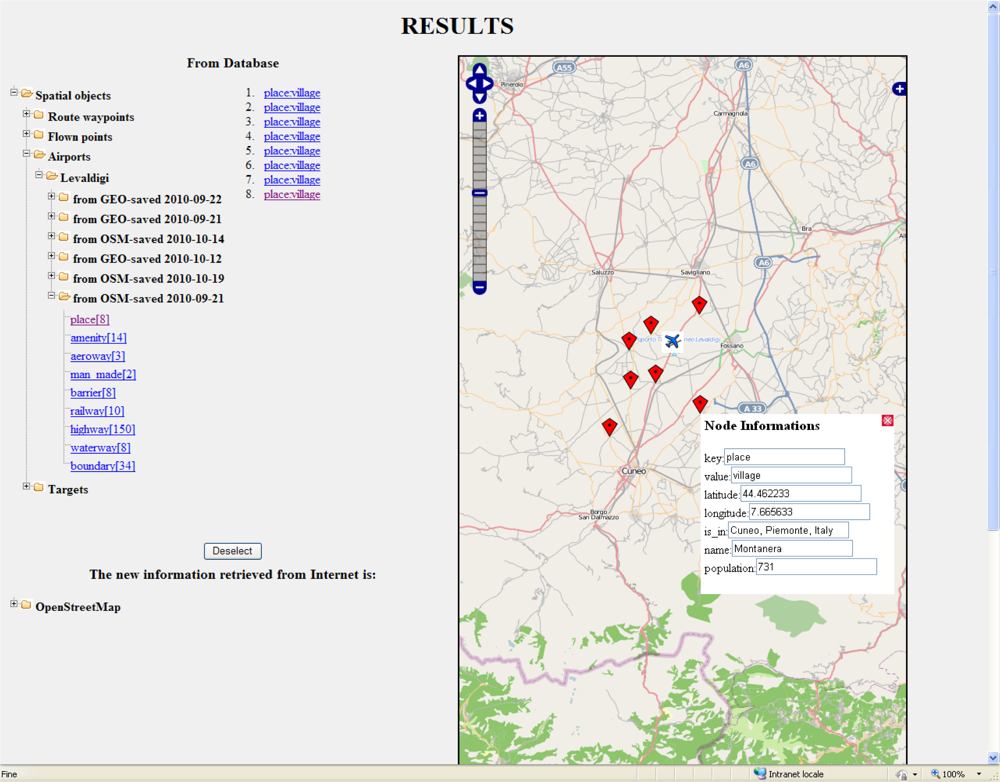Open the aeroway[3] category link
Screen dimensions: 1000x782
click(98, 357)
